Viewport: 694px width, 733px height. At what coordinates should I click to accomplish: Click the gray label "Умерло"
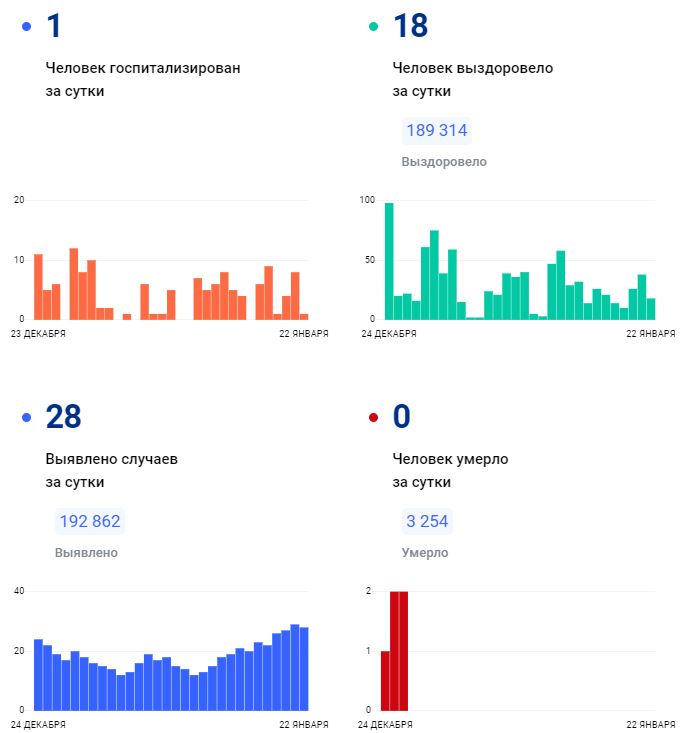point(425,553)
